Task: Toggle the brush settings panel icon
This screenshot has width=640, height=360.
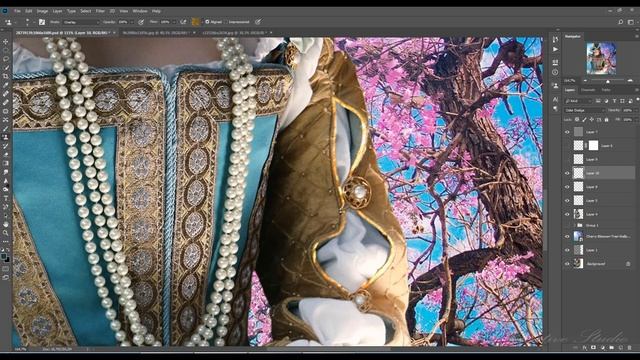Action: 42,22
